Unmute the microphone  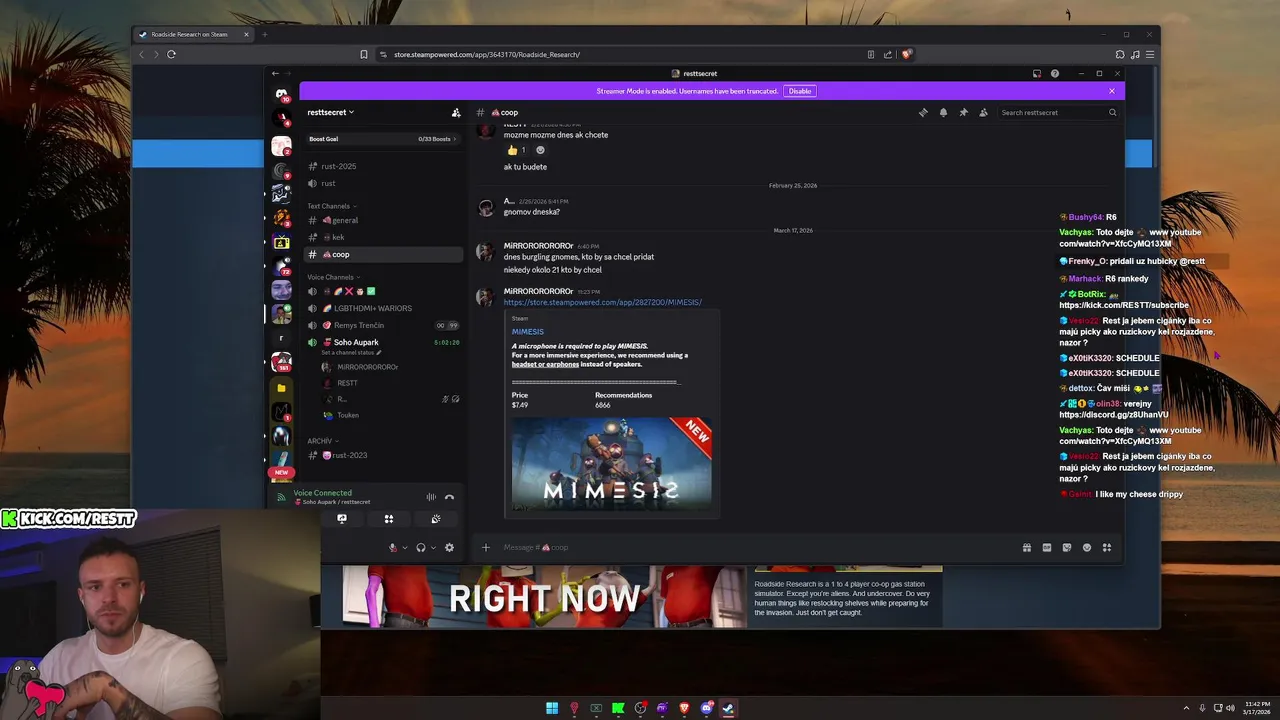click(x=393, y=547)
